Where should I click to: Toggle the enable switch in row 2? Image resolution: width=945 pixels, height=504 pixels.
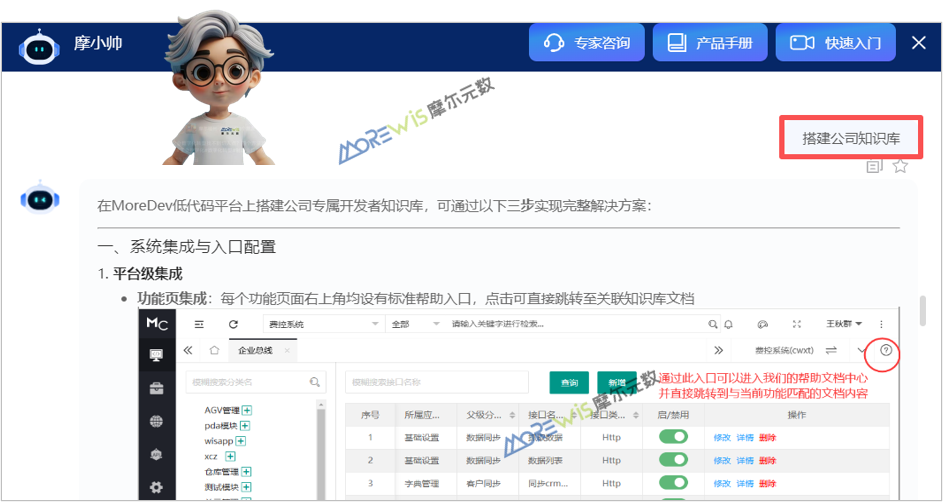tap(673, 459)
